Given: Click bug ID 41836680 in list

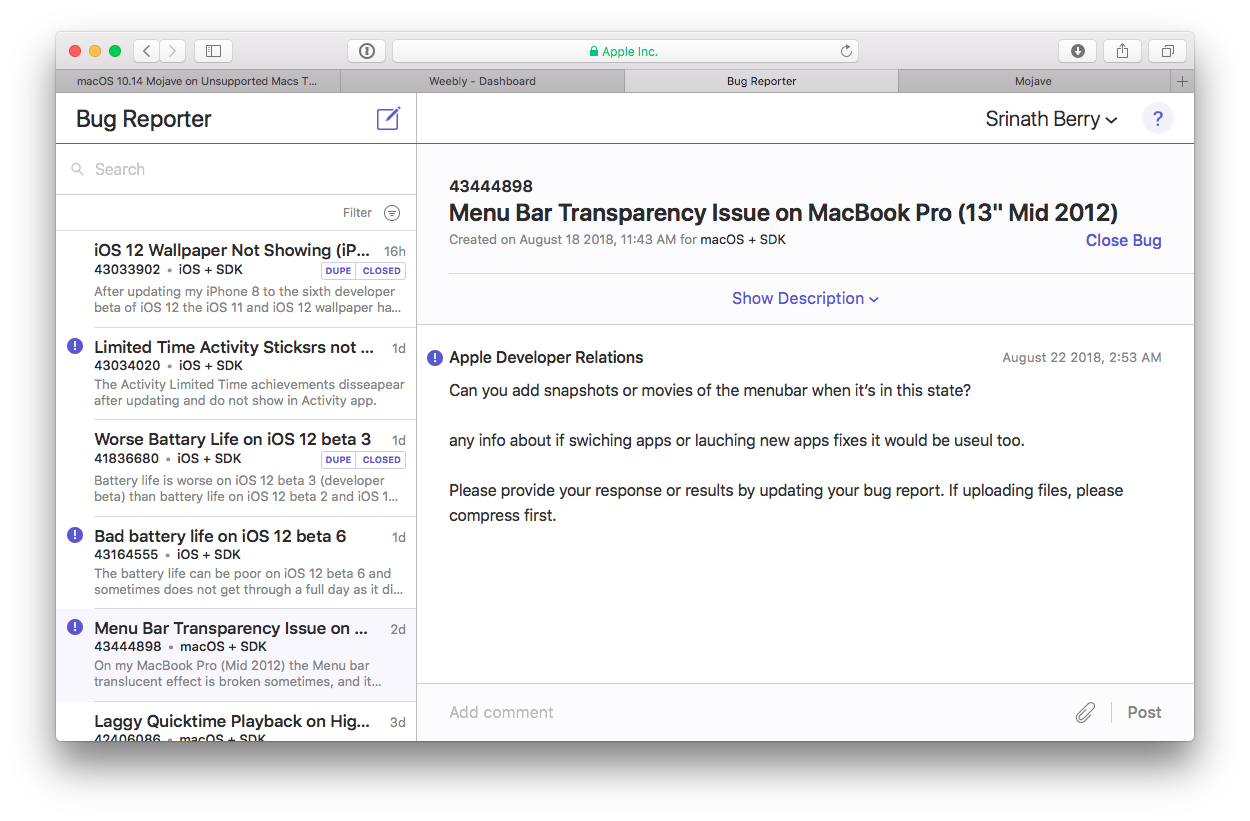Looking at the screenshot, I should [127, 459].
